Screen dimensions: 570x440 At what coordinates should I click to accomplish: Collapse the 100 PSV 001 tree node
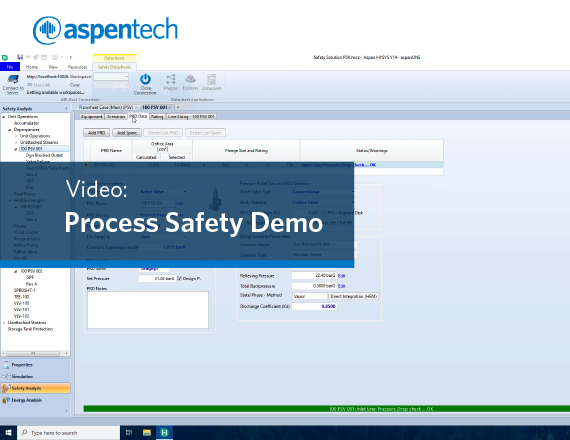(16, 149)
